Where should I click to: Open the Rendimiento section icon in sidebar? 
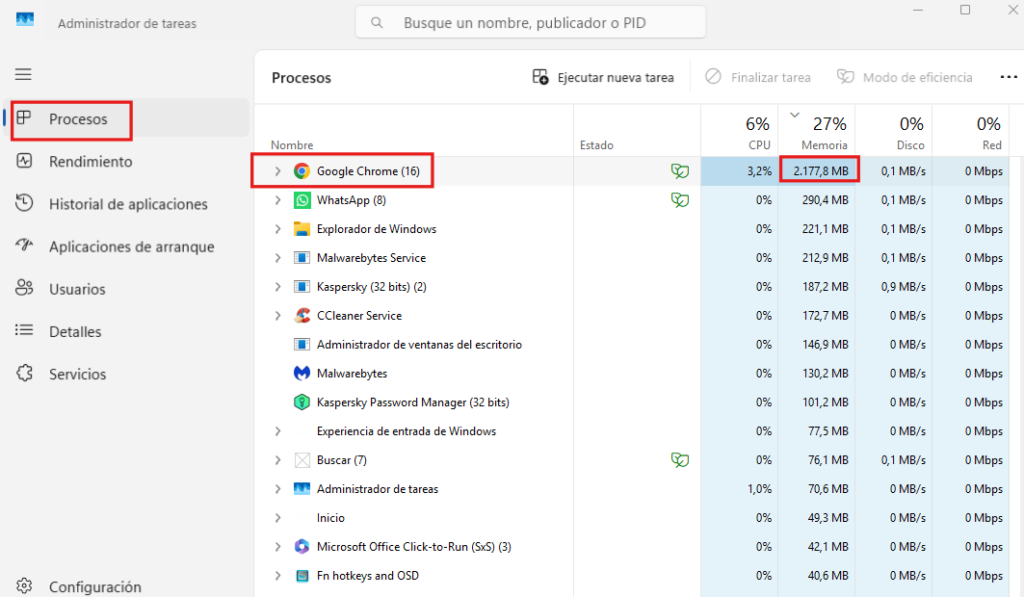click(23, 161)
